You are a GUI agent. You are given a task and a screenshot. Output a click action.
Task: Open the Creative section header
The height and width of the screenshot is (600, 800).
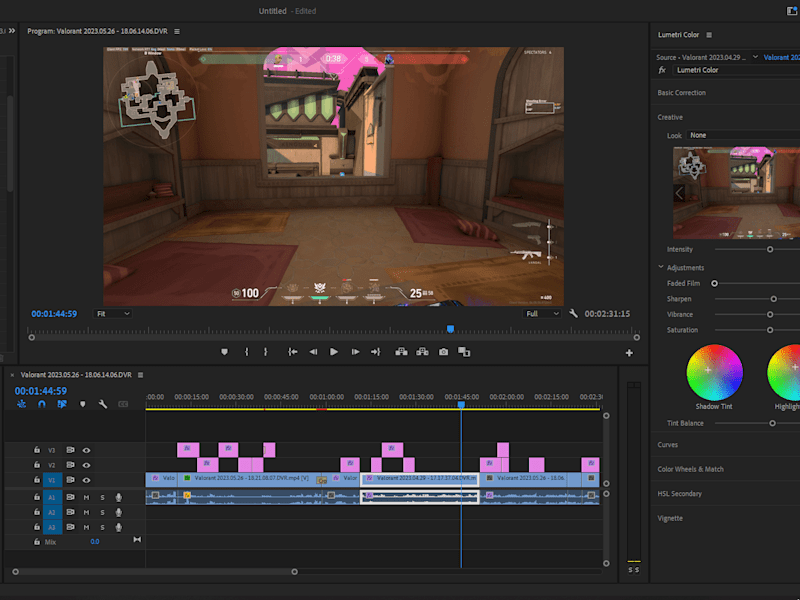tap(670, 117)
